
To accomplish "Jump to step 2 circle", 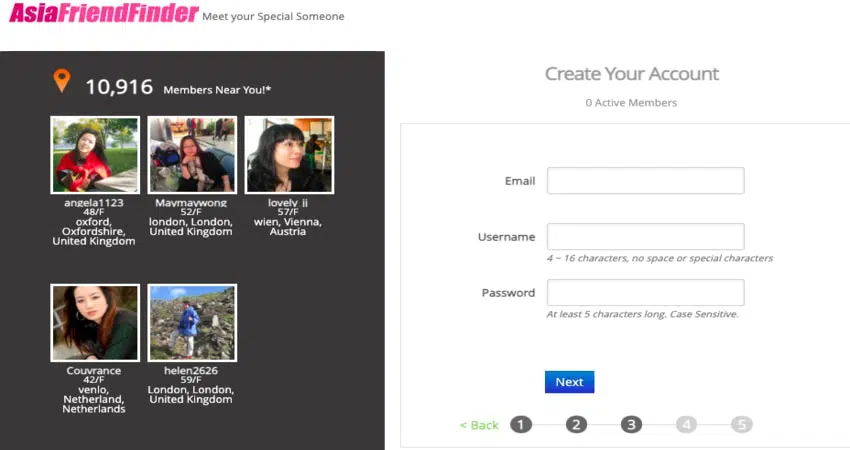I will pyautogui.click(x=576, y=425).
